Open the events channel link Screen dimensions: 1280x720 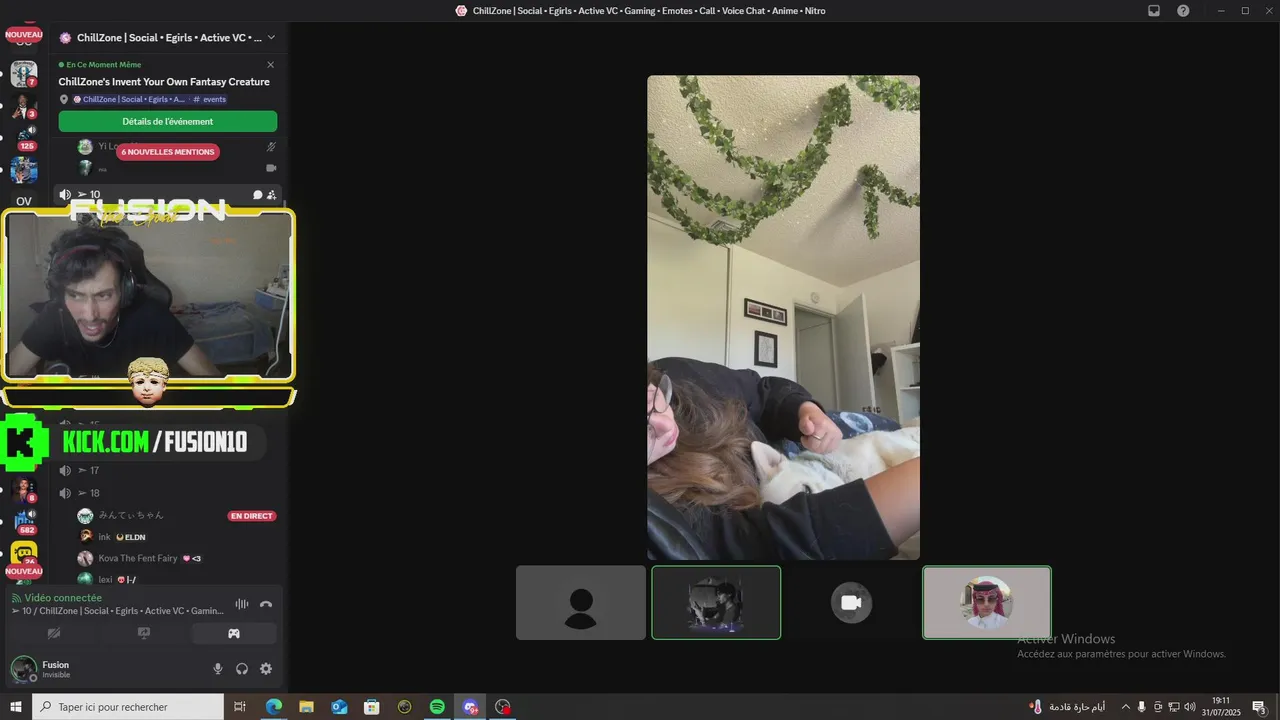pos(209,99)
